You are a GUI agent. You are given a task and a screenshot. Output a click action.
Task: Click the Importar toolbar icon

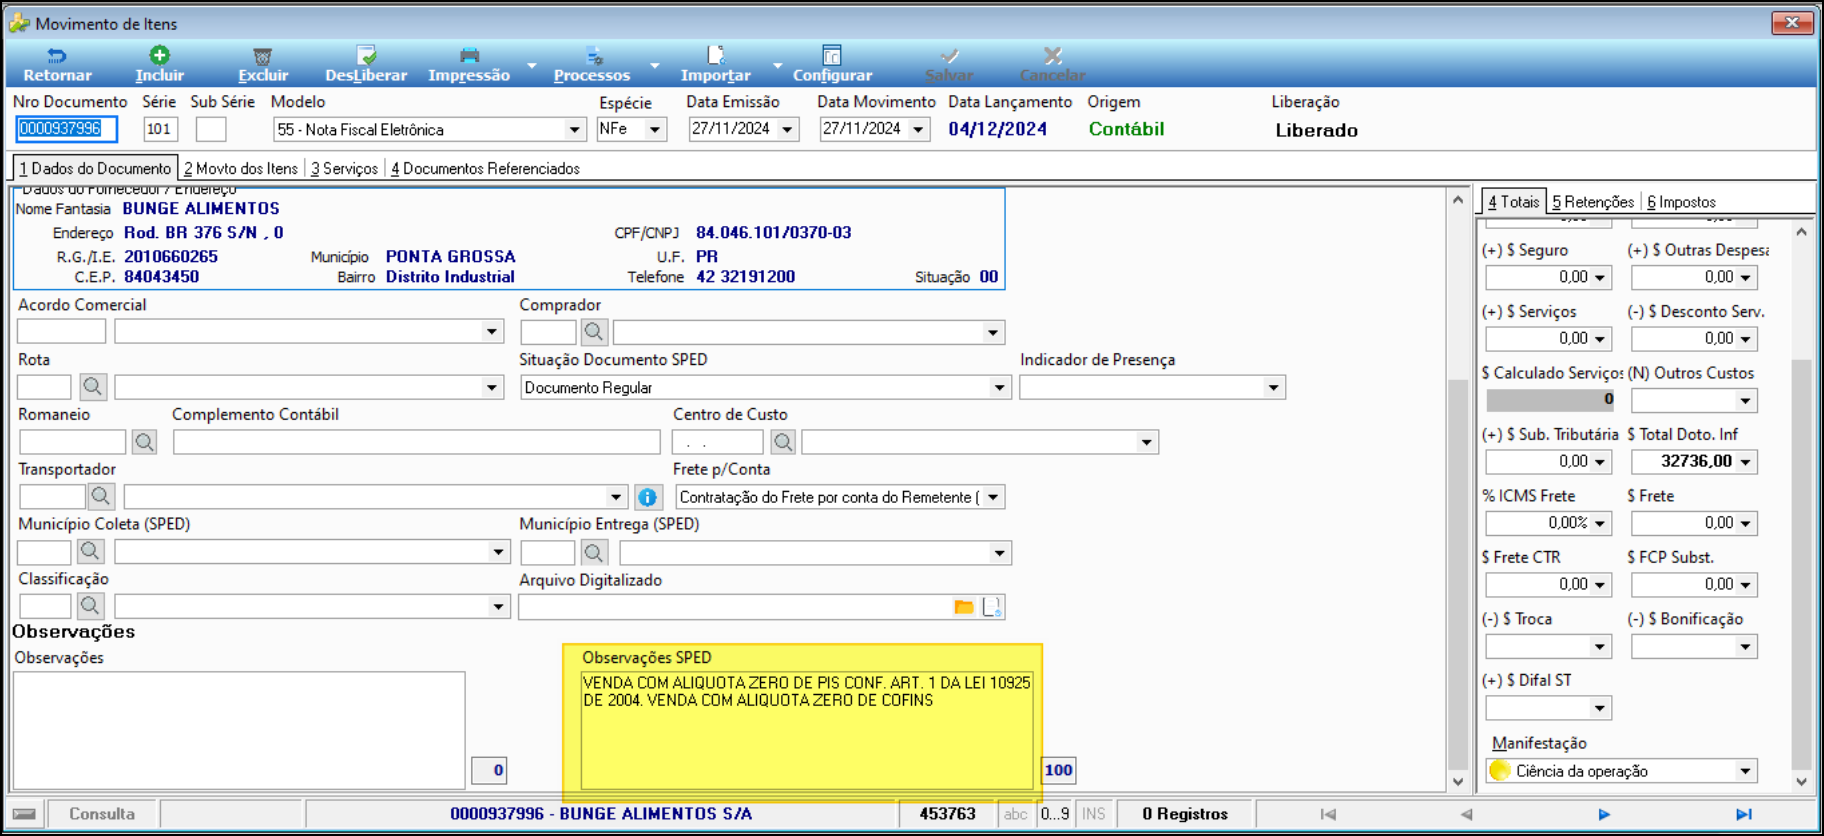715,56
